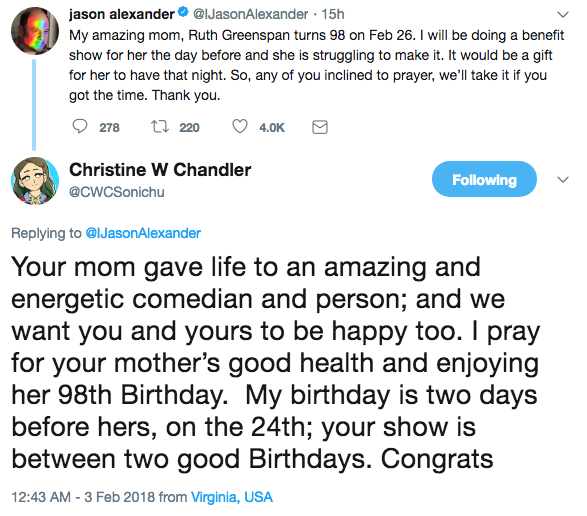
Task: Like the tweet with the heart icon
Action: pyautogui.click(x=240, y=127)
